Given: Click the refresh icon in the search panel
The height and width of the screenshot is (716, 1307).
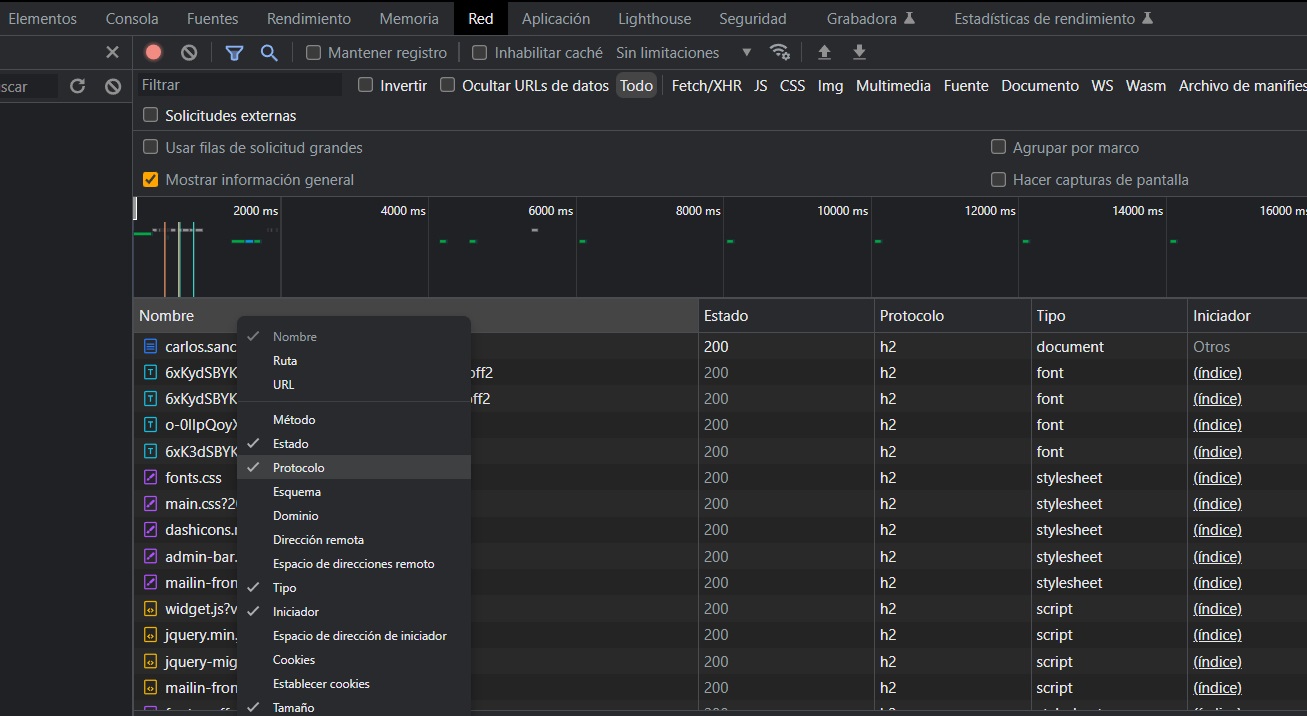Looking at the screenshot, I should point(77,87).
